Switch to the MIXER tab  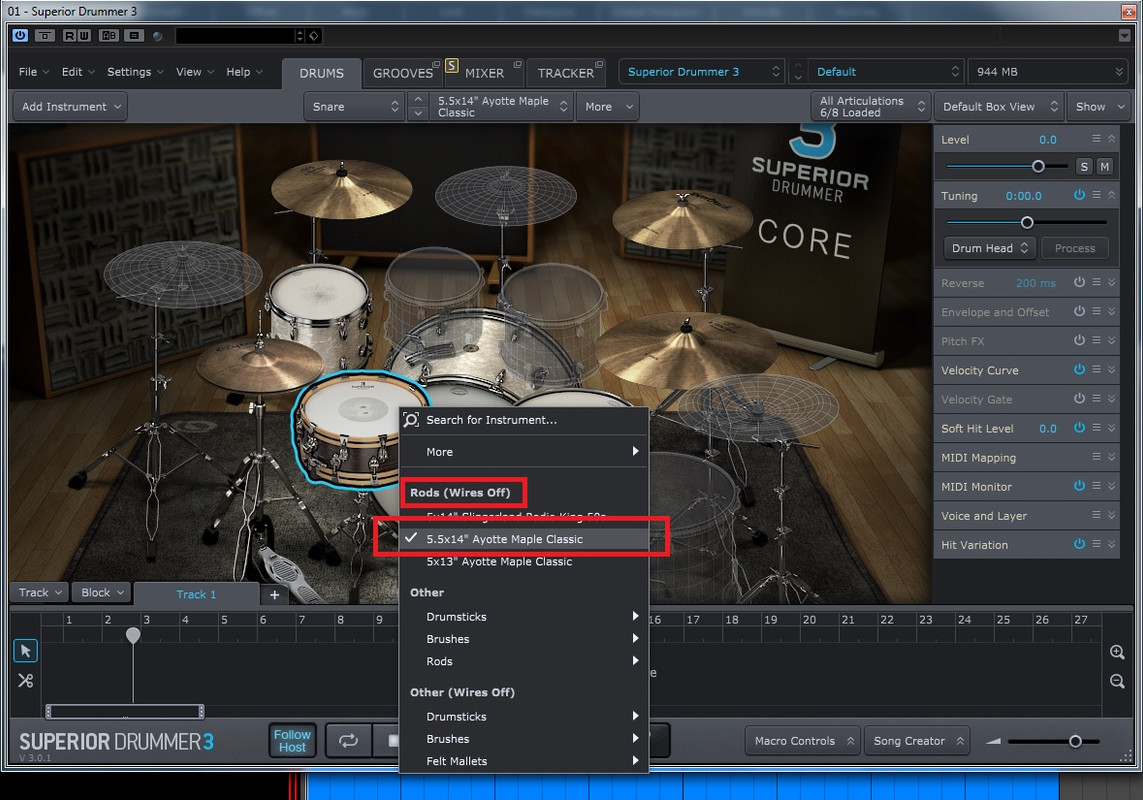click(484, 73)
